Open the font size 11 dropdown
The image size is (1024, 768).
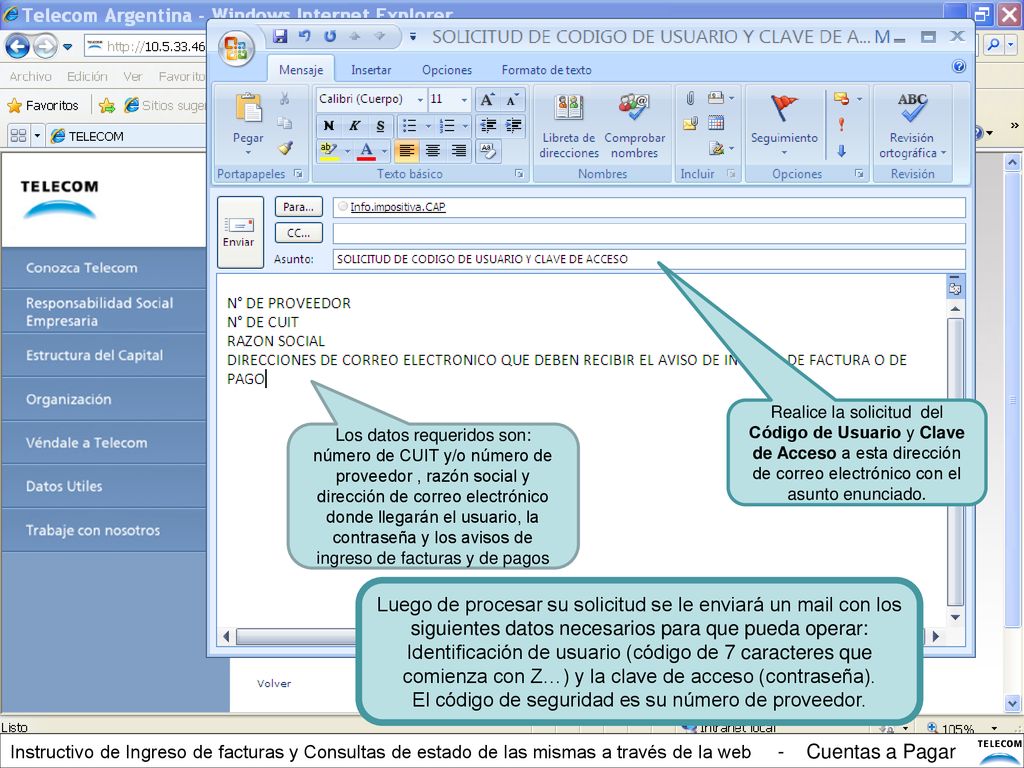click(464, 99)
